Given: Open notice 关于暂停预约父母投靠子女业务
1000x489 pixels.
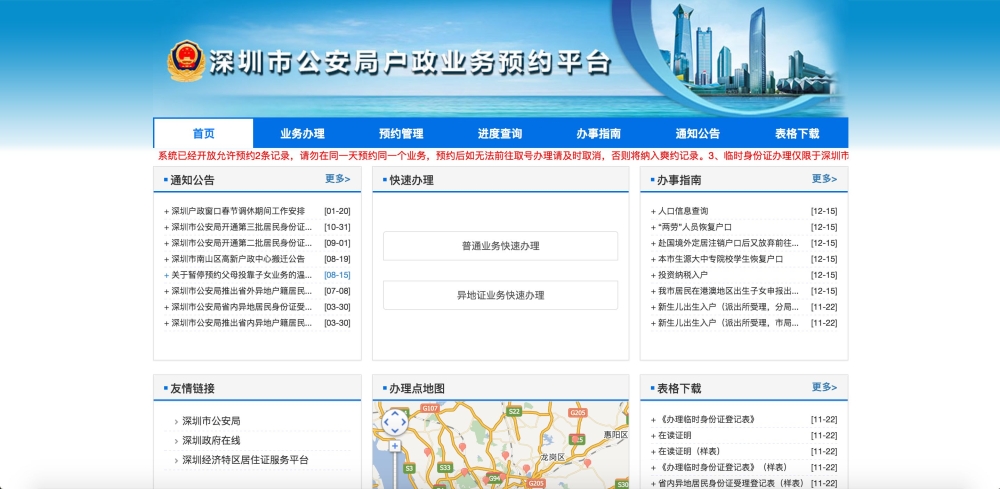Looking at the screenshot, I should (242, 275).
